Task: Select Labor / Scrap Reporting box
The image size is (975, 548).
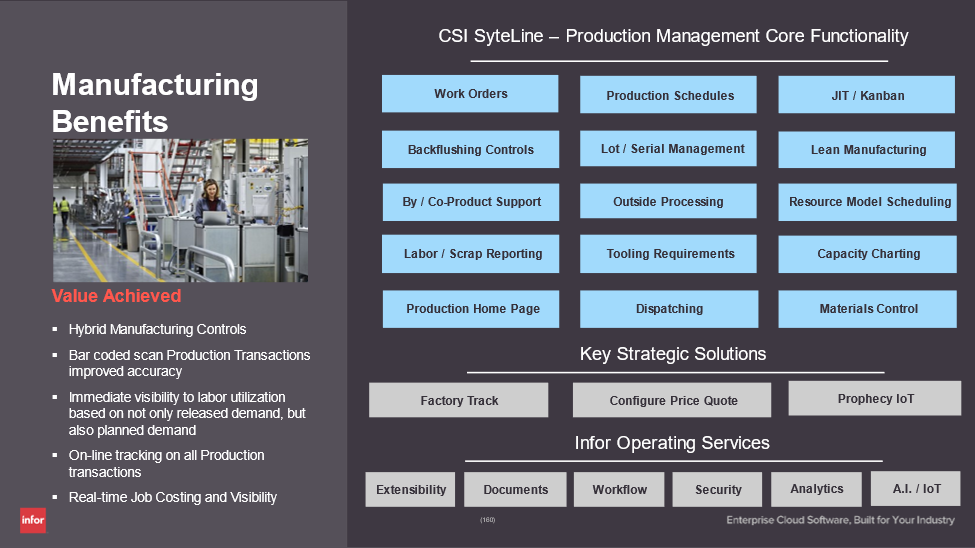Action: point(470,254)
